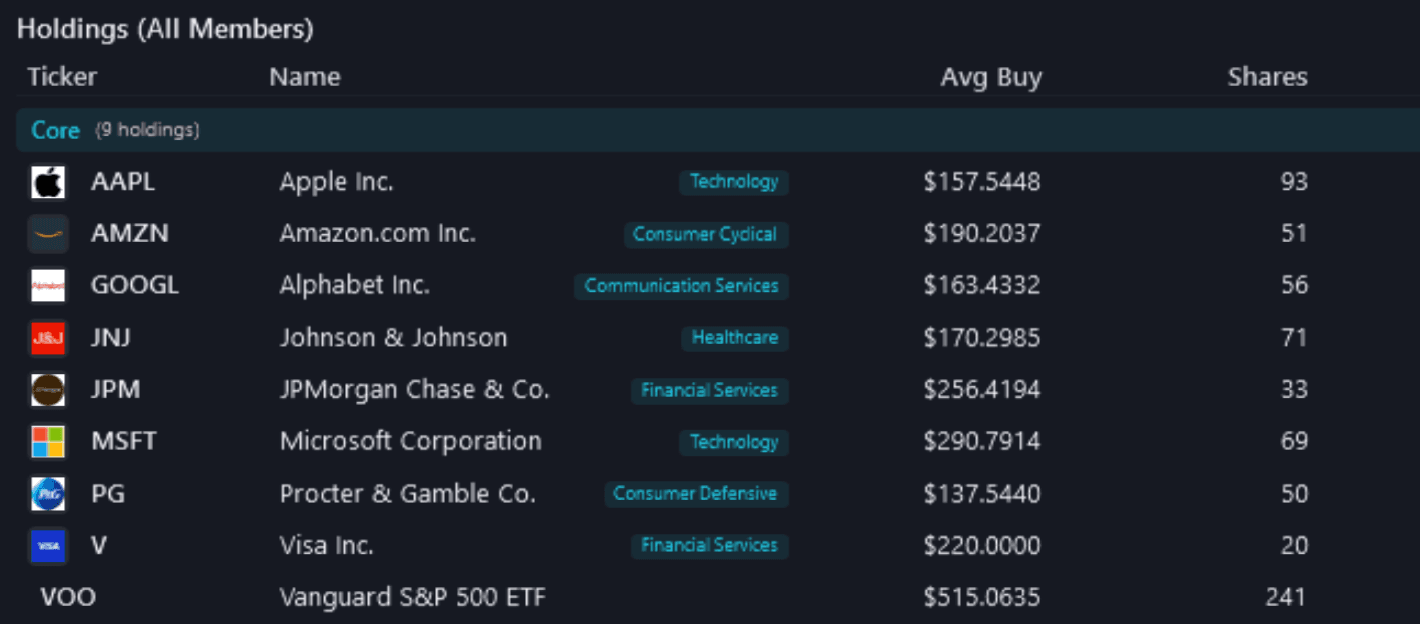Viewport: 1420px width, 624px height.
Task: Click the Amazon.com Inc. name
Action: 378,234
